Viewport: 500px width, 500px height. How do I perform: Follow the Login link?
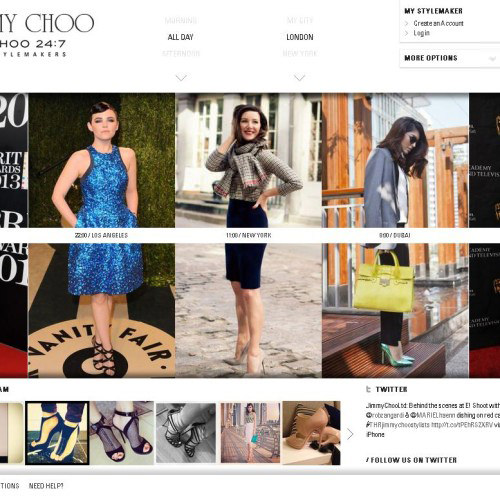pos(421,33)
